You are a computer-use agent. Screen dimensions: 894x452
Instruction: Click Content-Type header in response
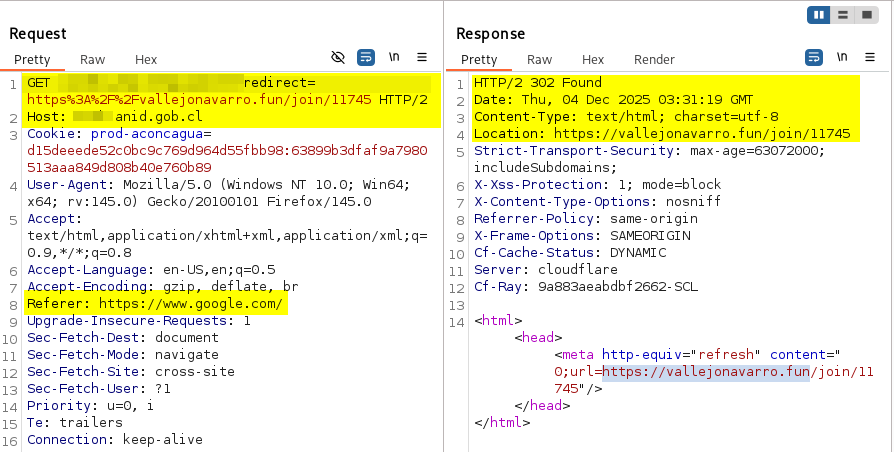626,117
